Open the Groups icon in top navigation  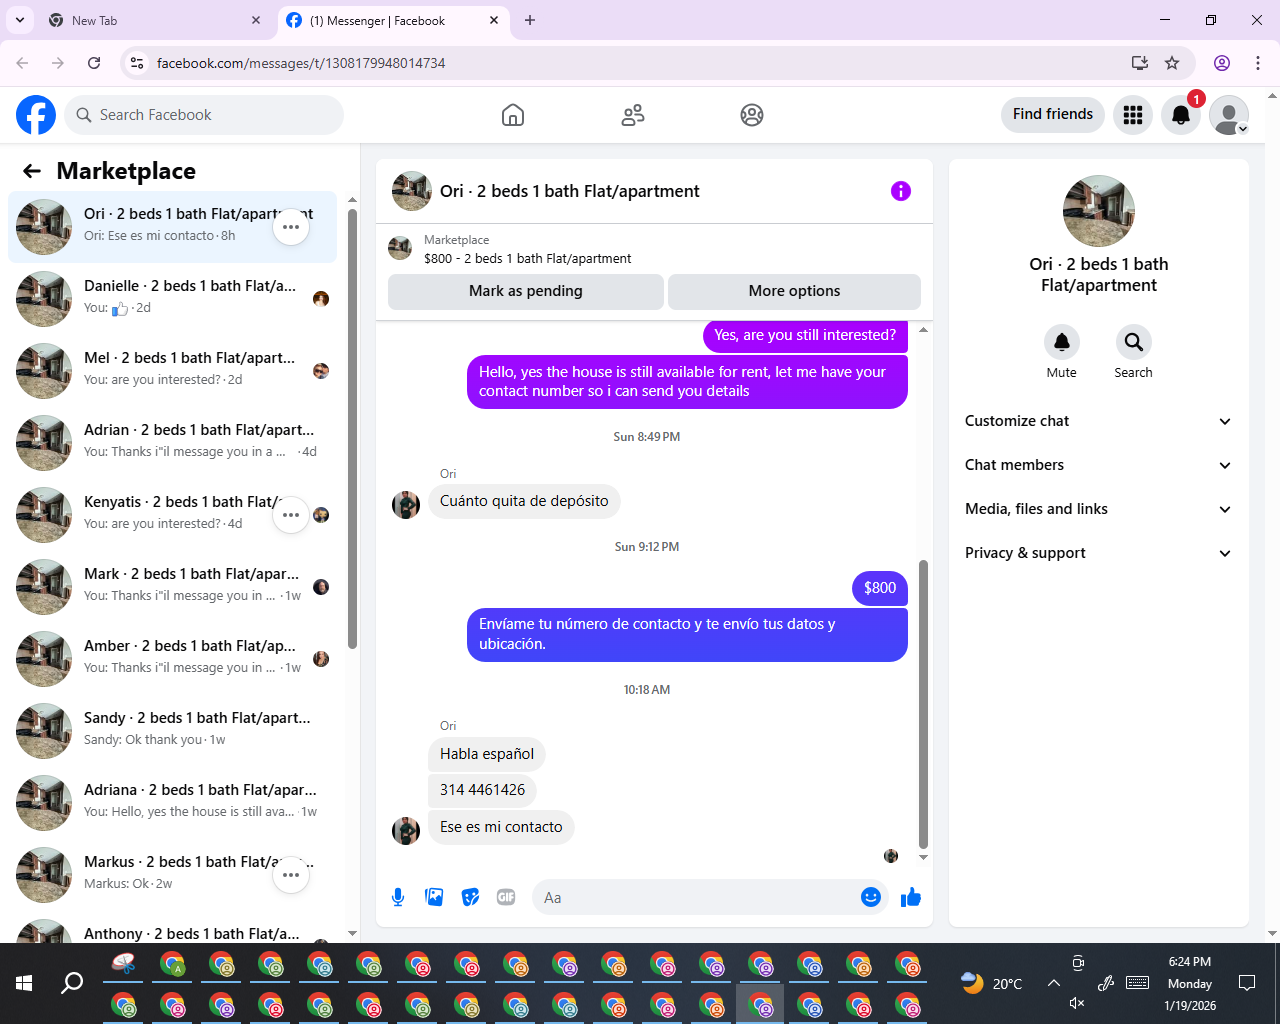coord(752,115)
